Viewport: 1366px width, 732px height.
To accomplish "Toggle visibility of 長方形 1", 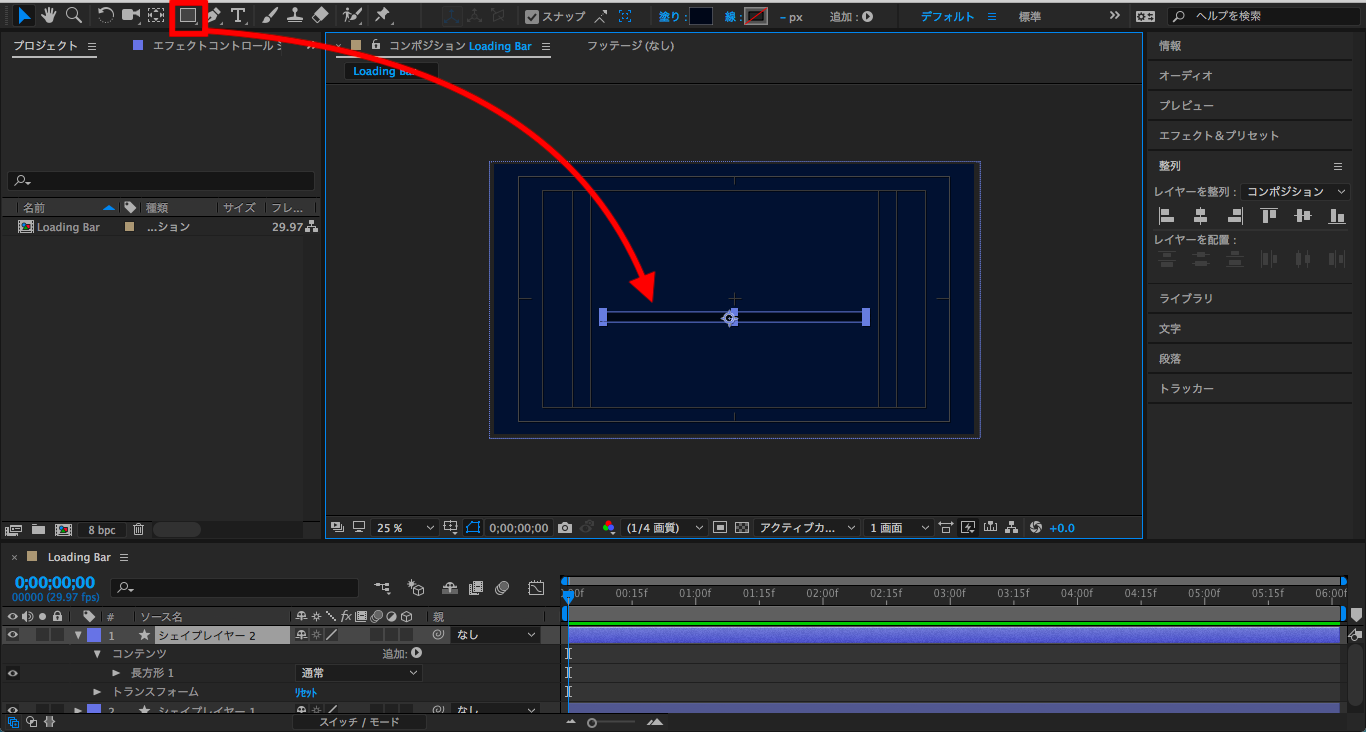I will click(13, 673).
